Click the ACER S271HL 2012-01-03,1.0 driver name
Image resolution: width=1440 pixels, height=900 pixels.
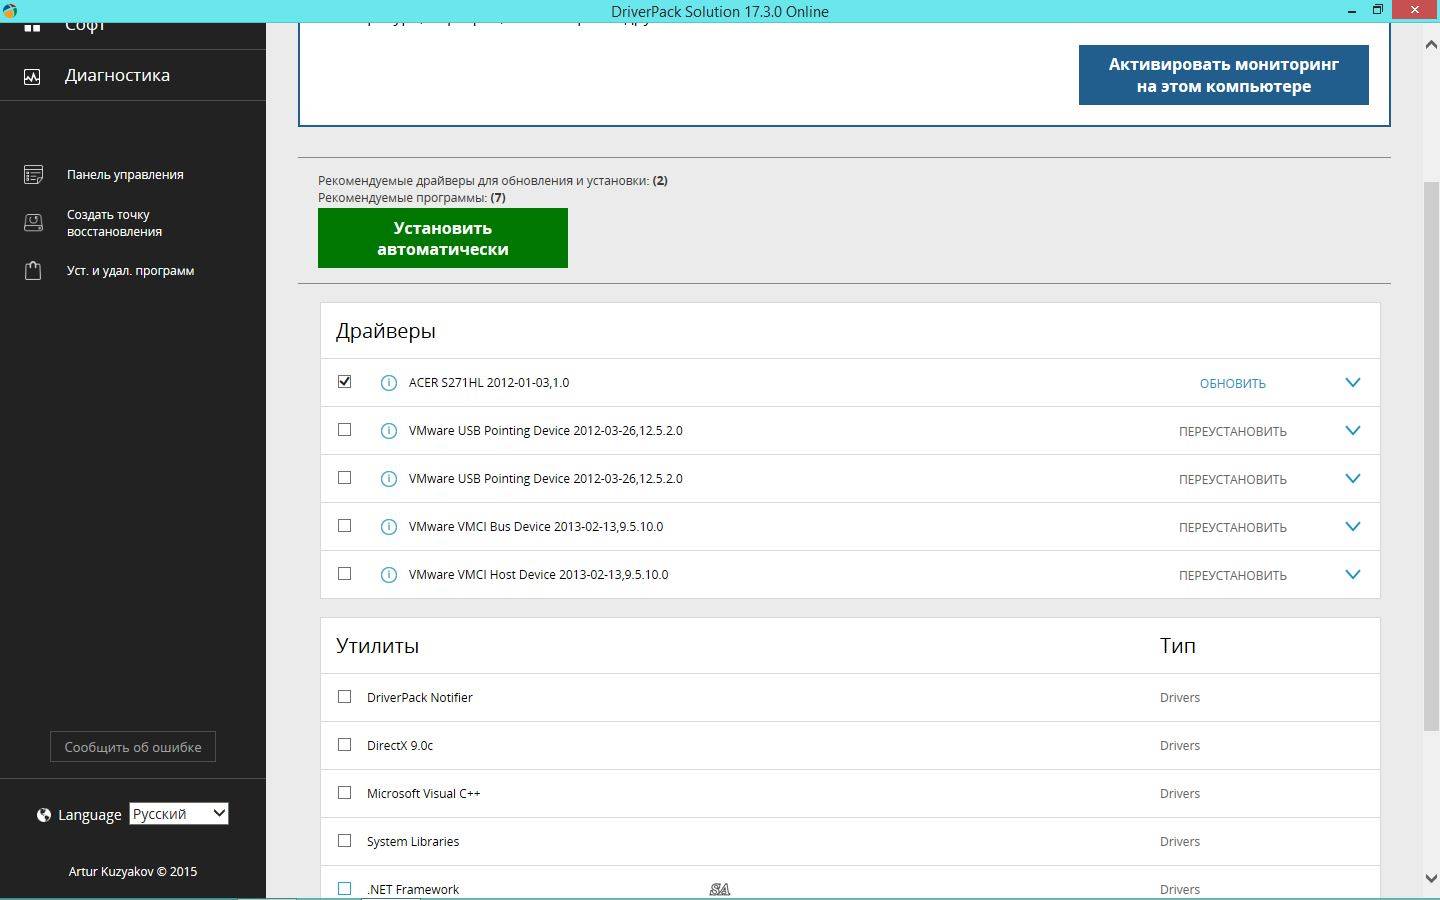pyautogui.click(x=489, y=383)
